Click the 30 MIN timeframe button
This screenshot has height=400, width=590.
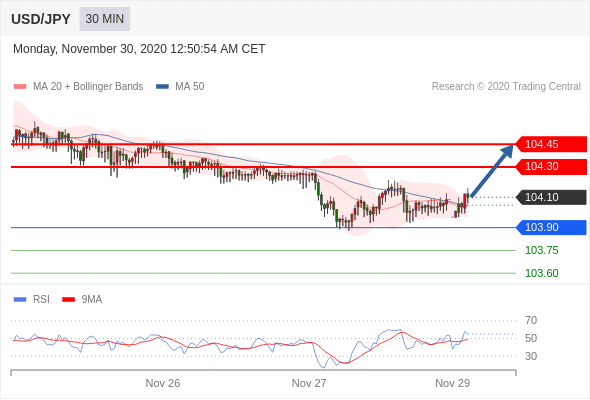tap(105, 19)
